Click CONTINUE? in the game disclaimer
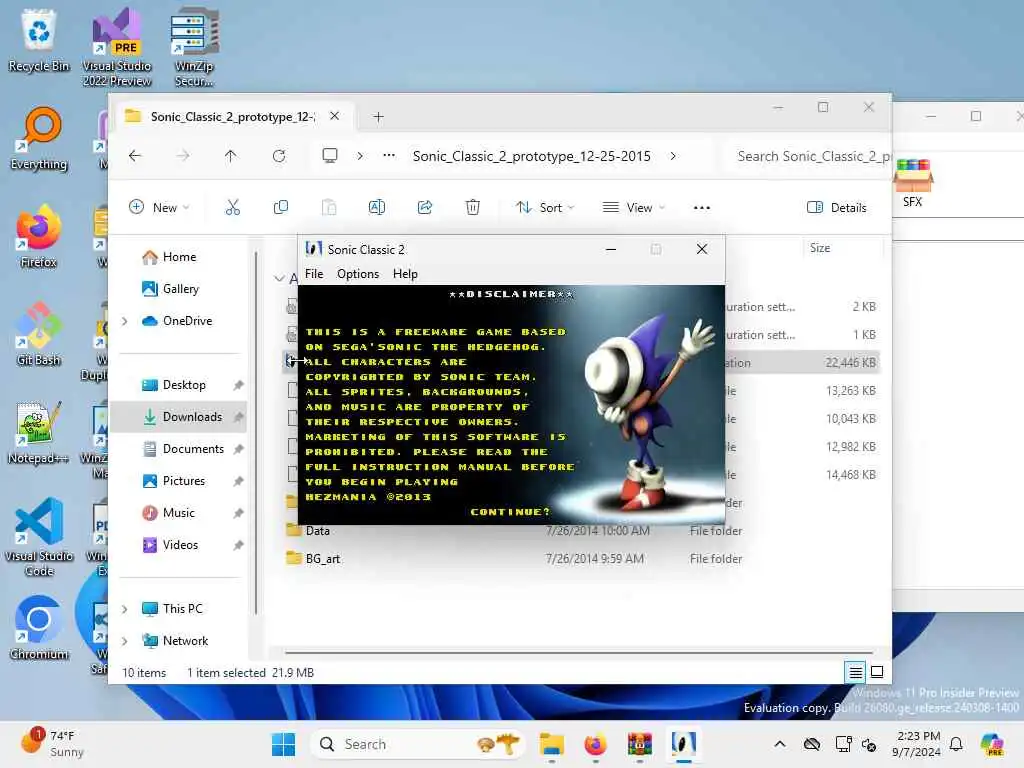The image size is (1024, 768). coord(510,512)
